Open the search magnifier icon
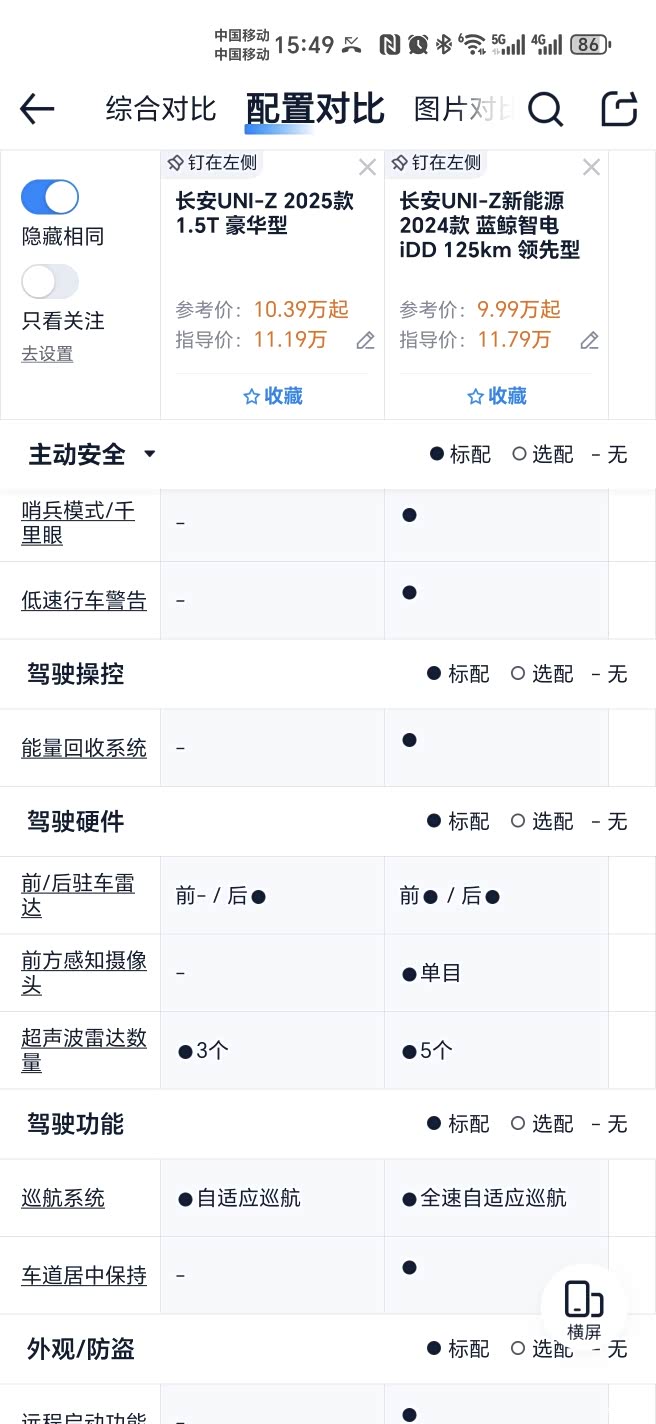 point(545,109)
